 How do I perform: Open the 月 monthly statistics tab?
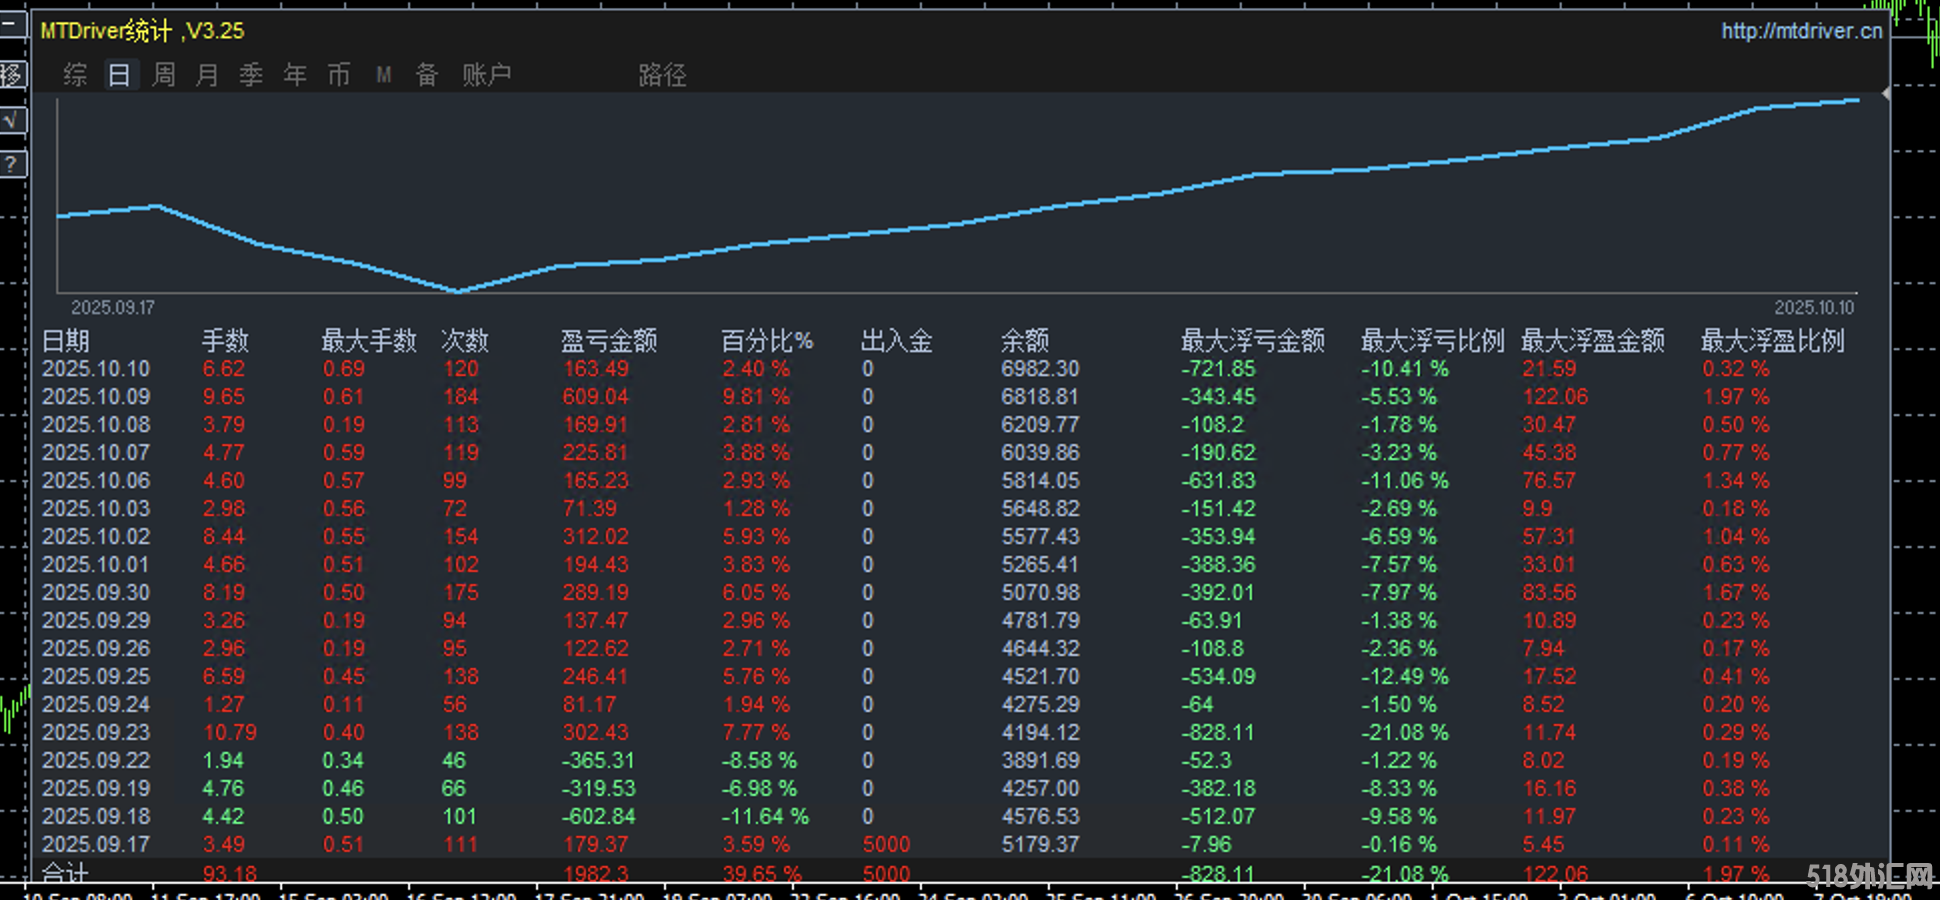coord(207,75)
